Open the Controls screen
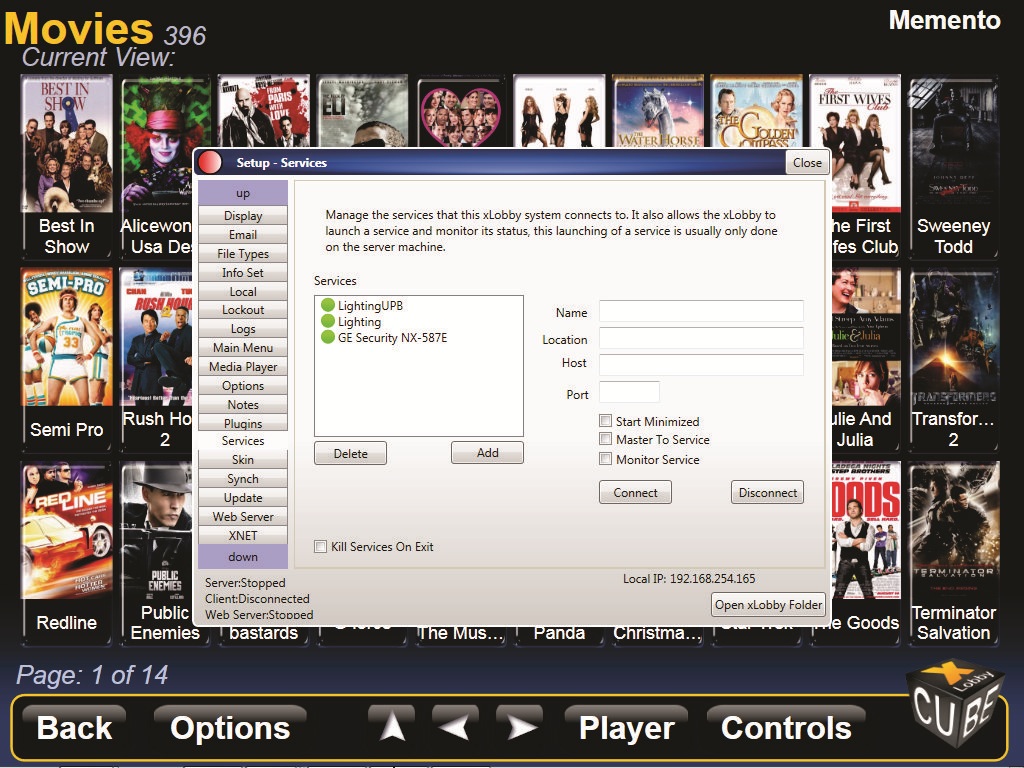This screenshot has width=1024, height=768. pyautogui.click(x=786, y=728)
